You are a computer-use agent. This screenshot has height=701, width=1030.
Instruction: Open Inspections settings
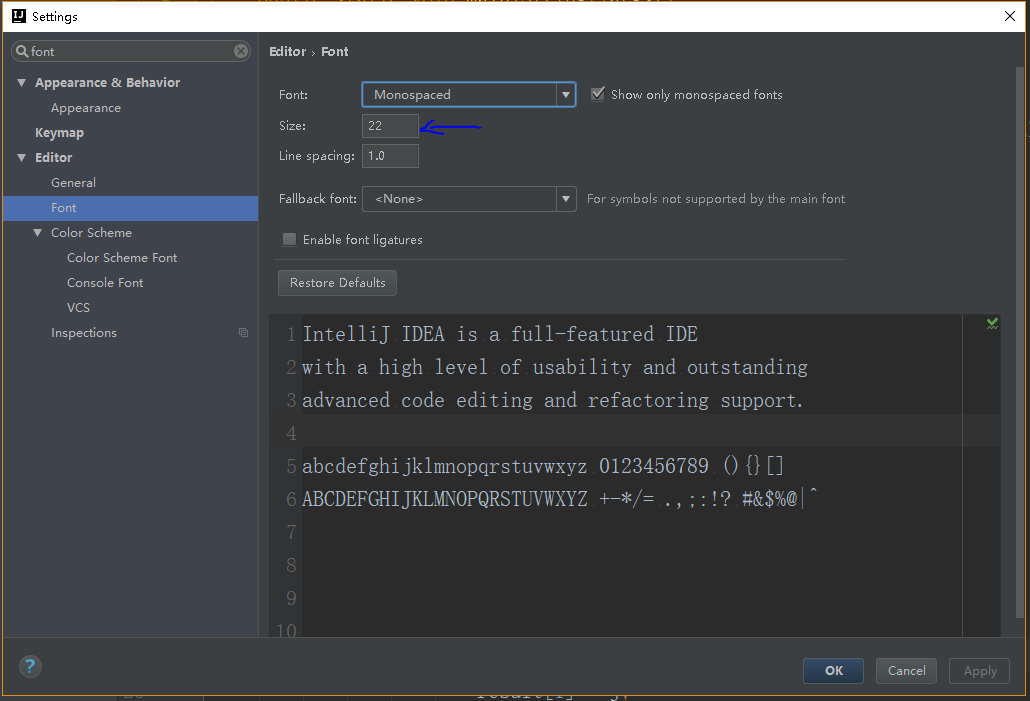pyautogui.click(x=84, y=333)
